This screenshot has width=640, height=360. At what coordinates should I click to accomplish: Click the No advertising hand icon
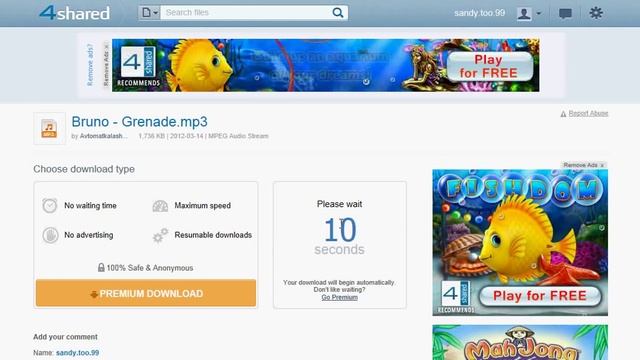click(x=50, y=235)
